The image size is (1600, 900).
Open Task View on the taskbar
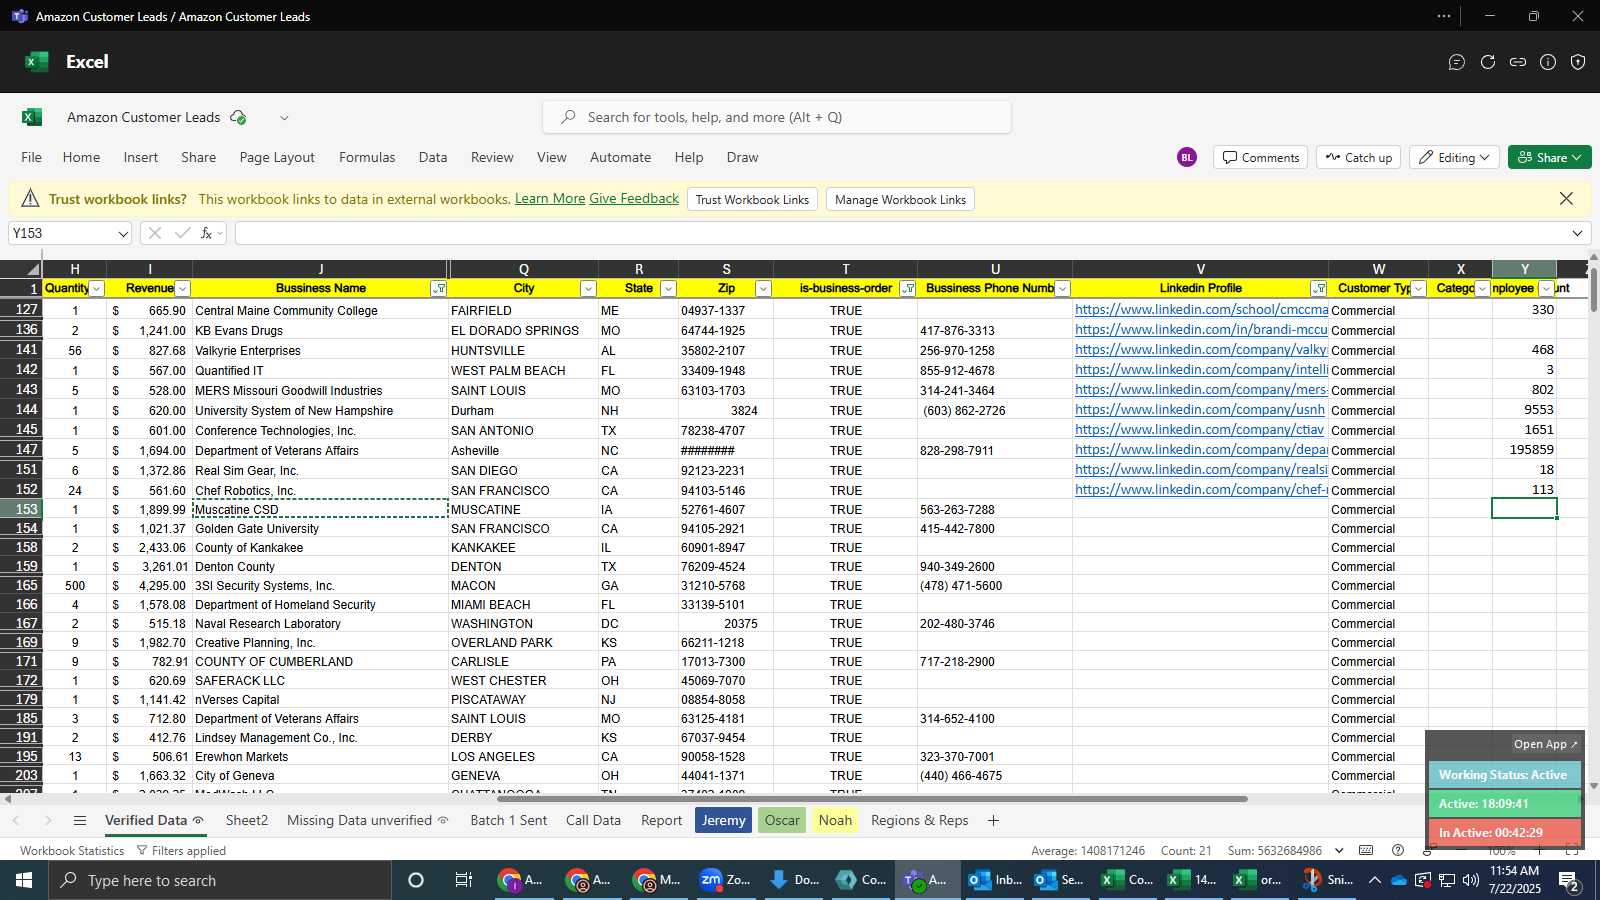coord(463,880)
